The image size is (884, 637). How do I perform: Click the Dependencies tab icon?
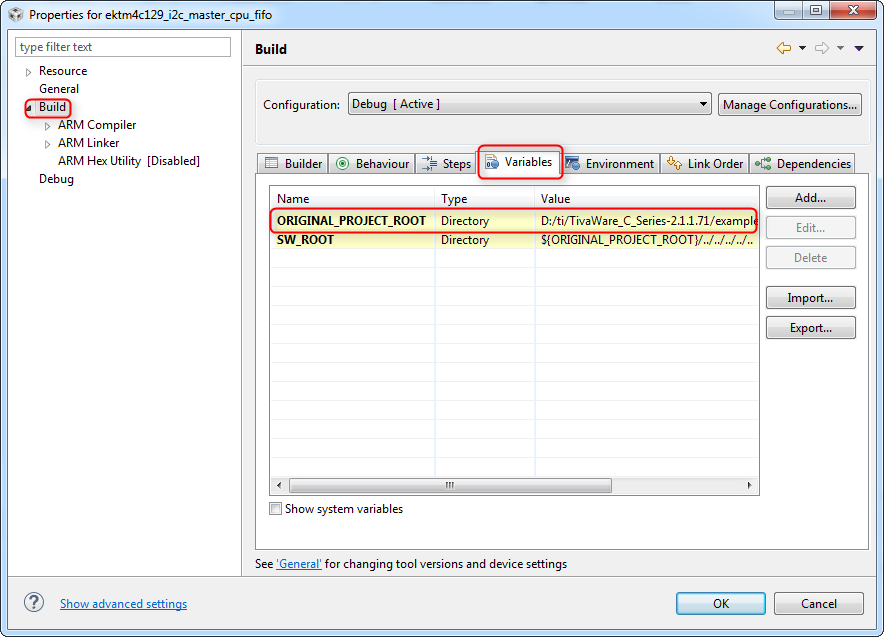[763, 163]
